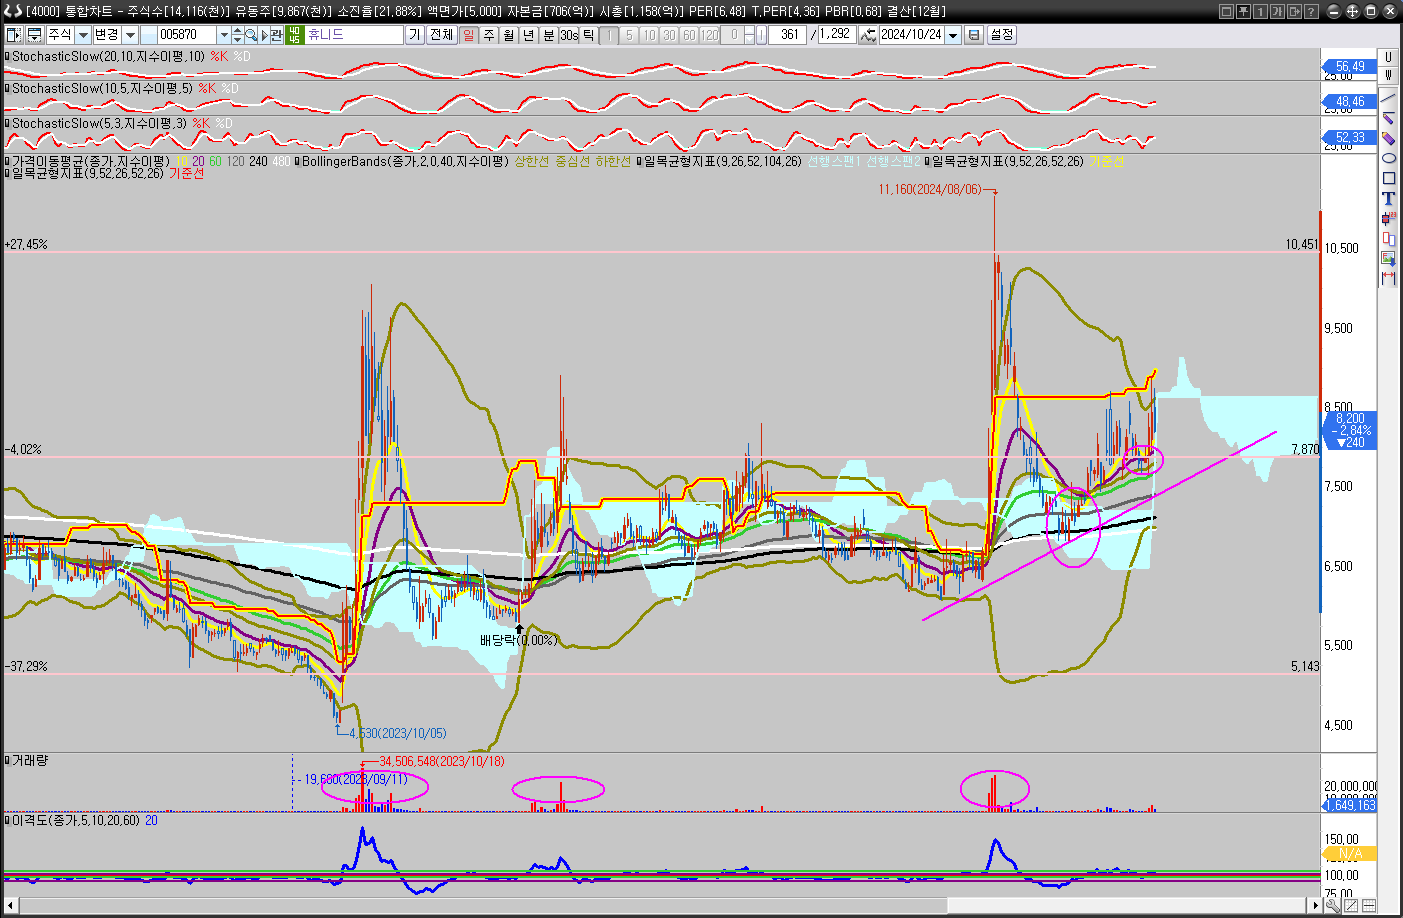Screen dimensions: 1403x918
Task: Click the candle value marker tool
Action: click(1388, 218)
